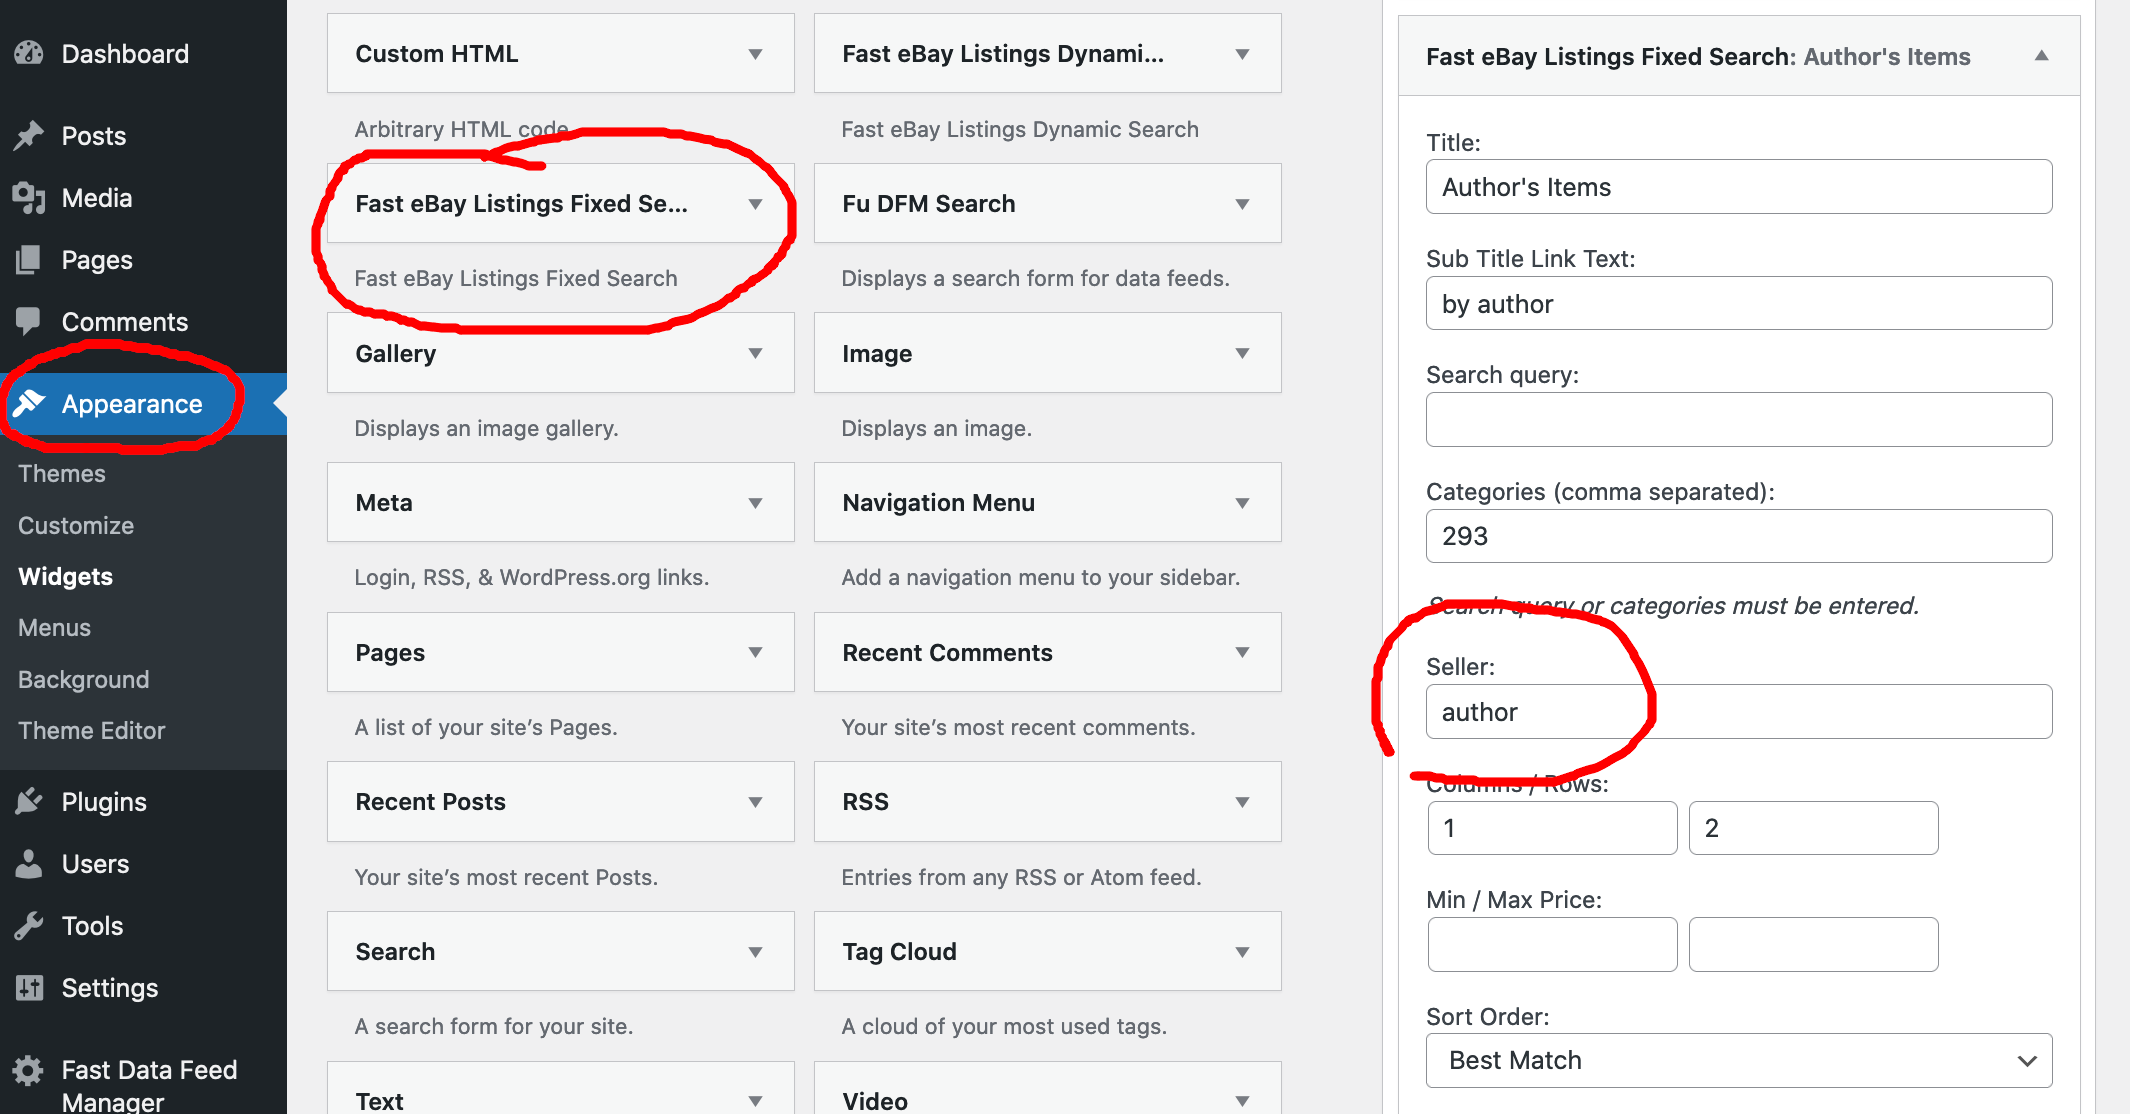Click the Fast Data Feed Manager gear icon

click(x=29, y=1070)
